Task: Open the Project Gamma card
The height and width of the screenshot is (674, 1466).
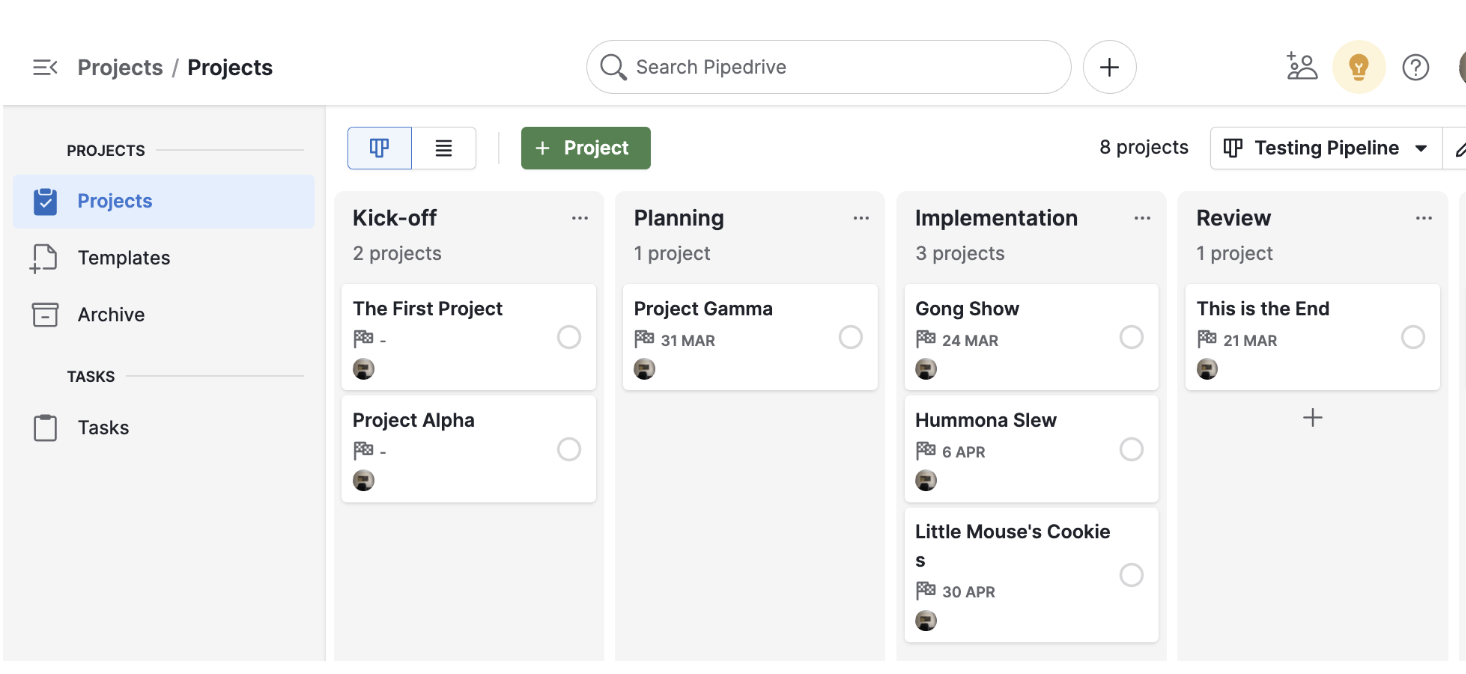Action: click(703, 309)
